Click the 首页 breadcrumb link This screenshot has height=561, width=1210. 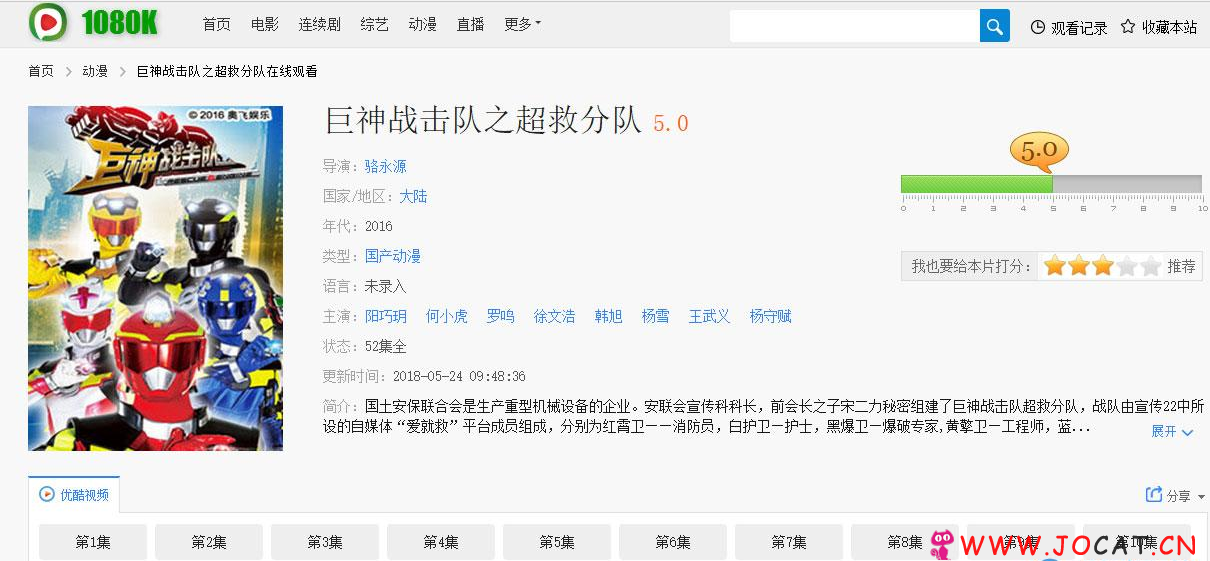pyautogui.click(x=41, y=71)
